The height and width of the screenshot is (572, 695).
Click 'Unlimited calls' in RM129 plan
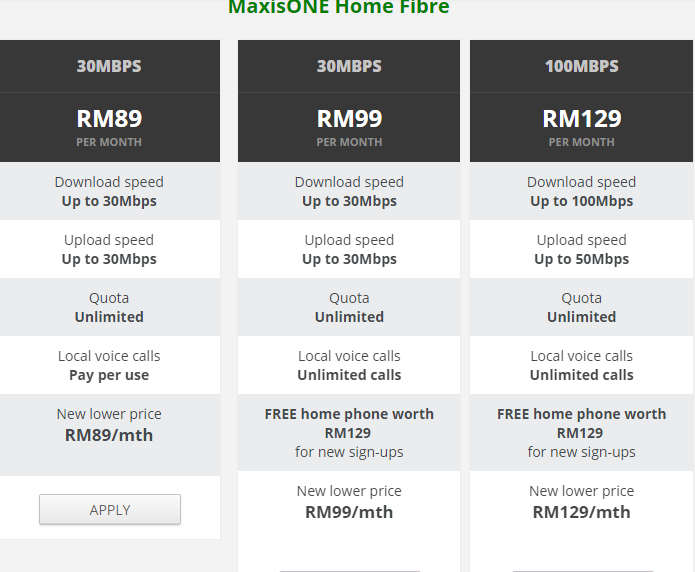click(582, 375)
